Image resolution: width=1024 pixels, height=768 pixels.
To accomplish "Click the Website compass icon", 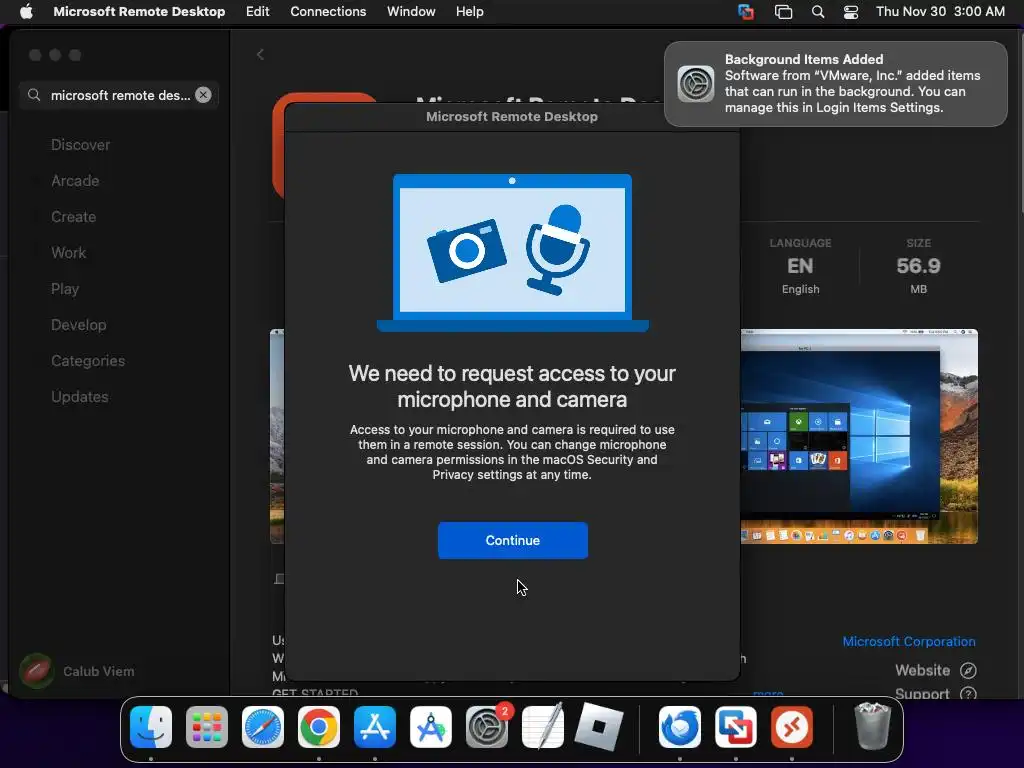I will (968, 670).
